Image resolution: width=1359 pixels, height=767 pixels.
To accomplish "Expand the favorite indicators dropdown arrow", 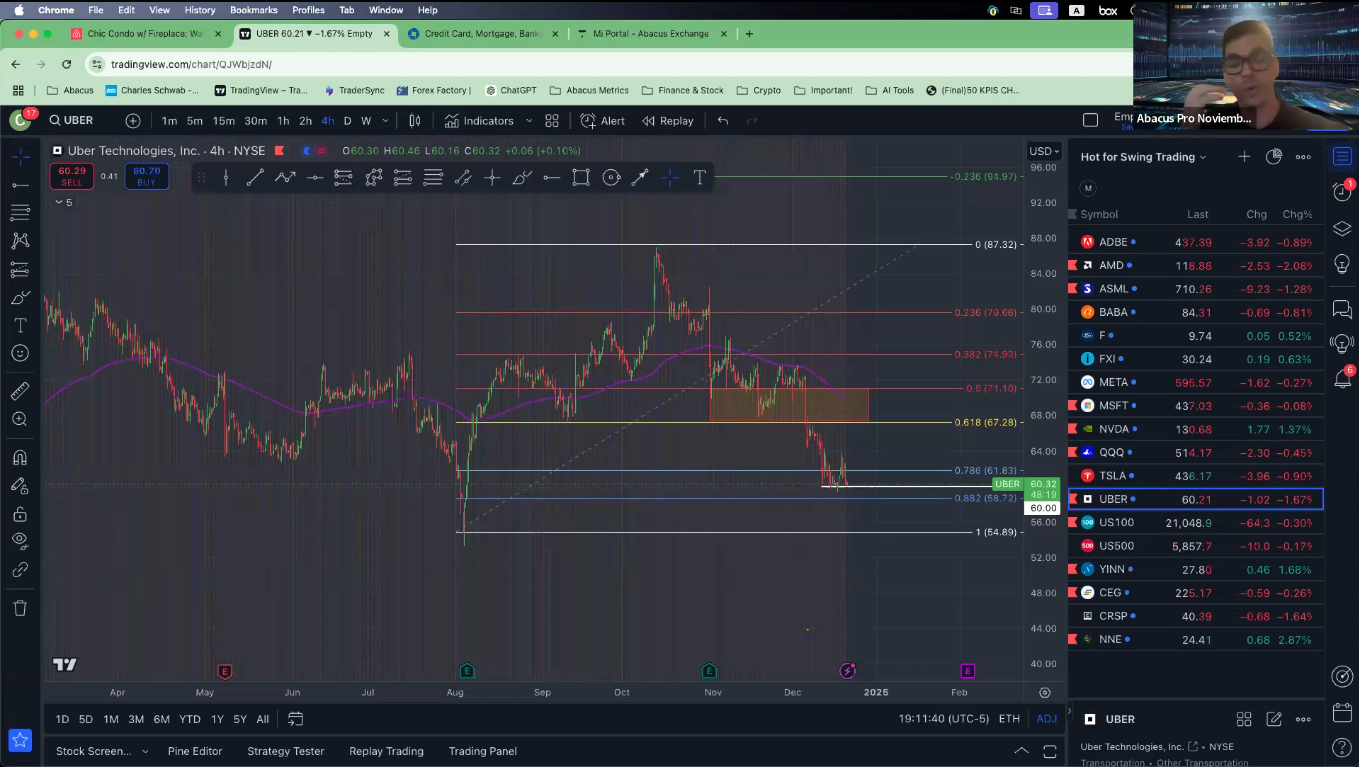I will [529, 121].
